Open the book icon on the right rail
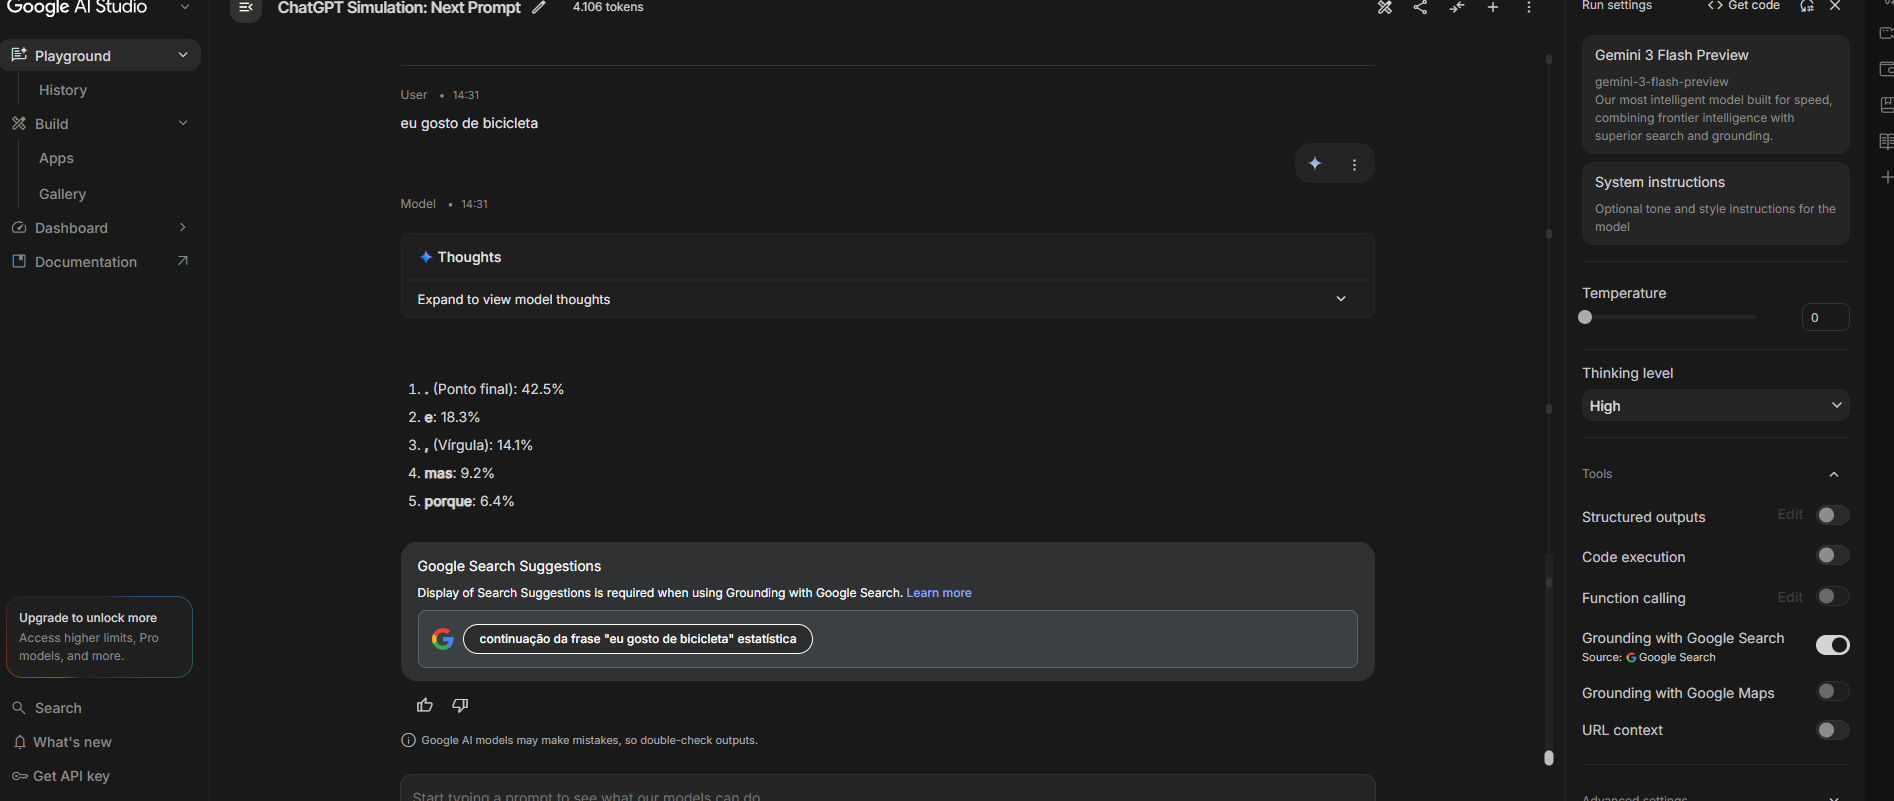Viewport: 1894px width, 801px height. pyautogui.click(x=1886, y=141)
